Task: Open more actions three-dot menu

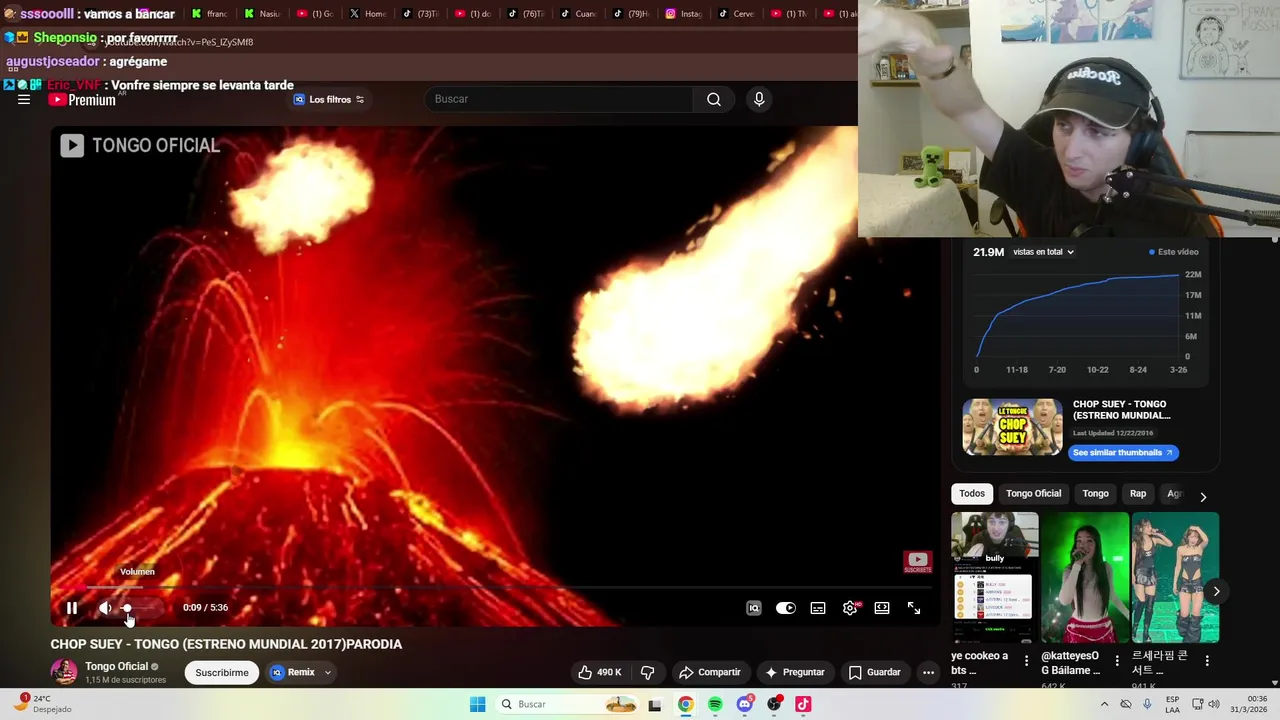Action: pos(928,672)
